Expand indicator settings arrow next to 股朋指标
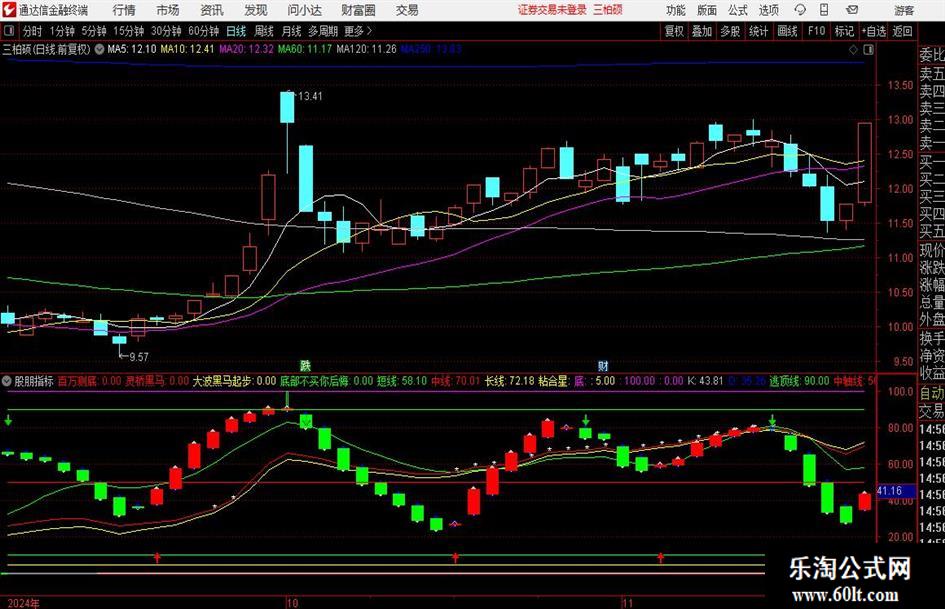945x609 pixels. 7,381
